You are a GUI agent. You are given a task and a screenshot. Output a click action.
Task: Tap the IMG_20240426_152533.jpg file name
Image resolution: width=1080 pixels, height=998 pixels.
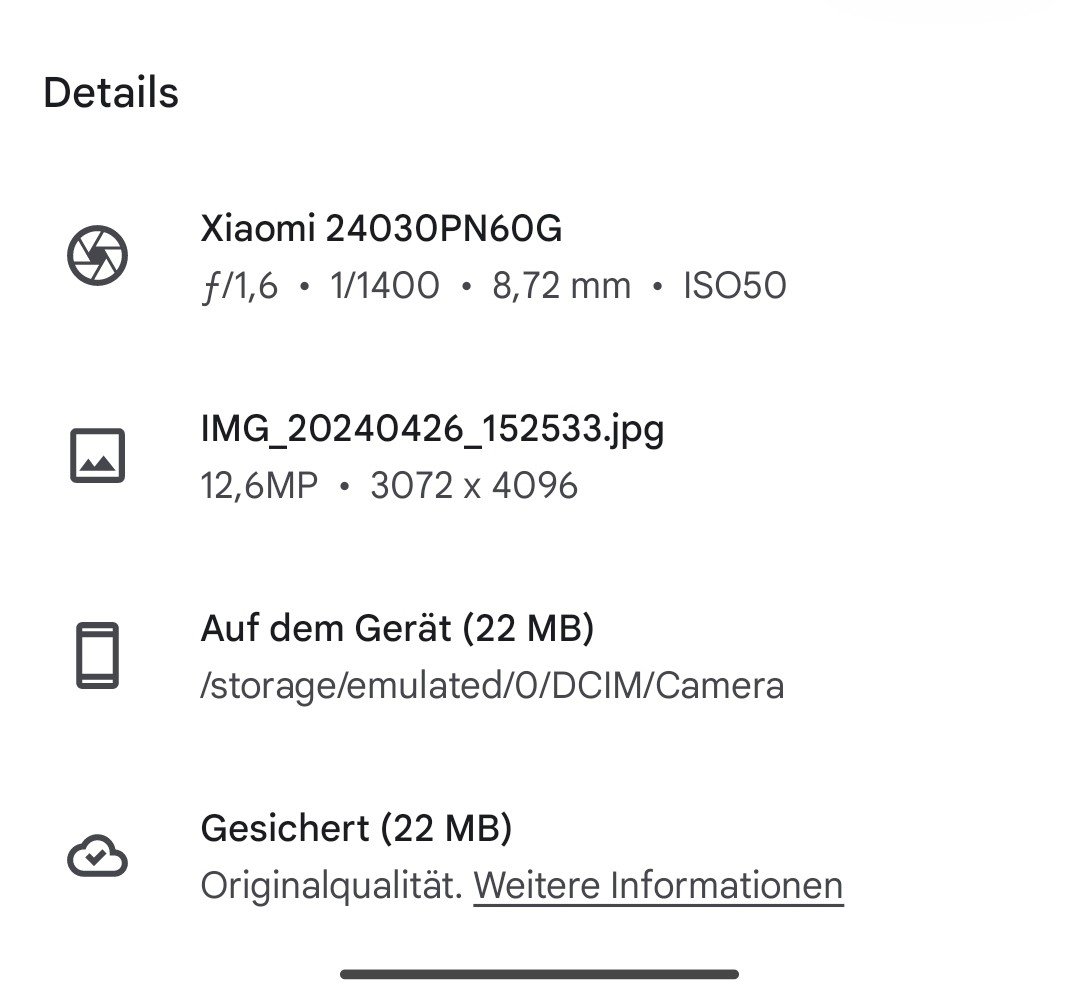click(432, 429)
